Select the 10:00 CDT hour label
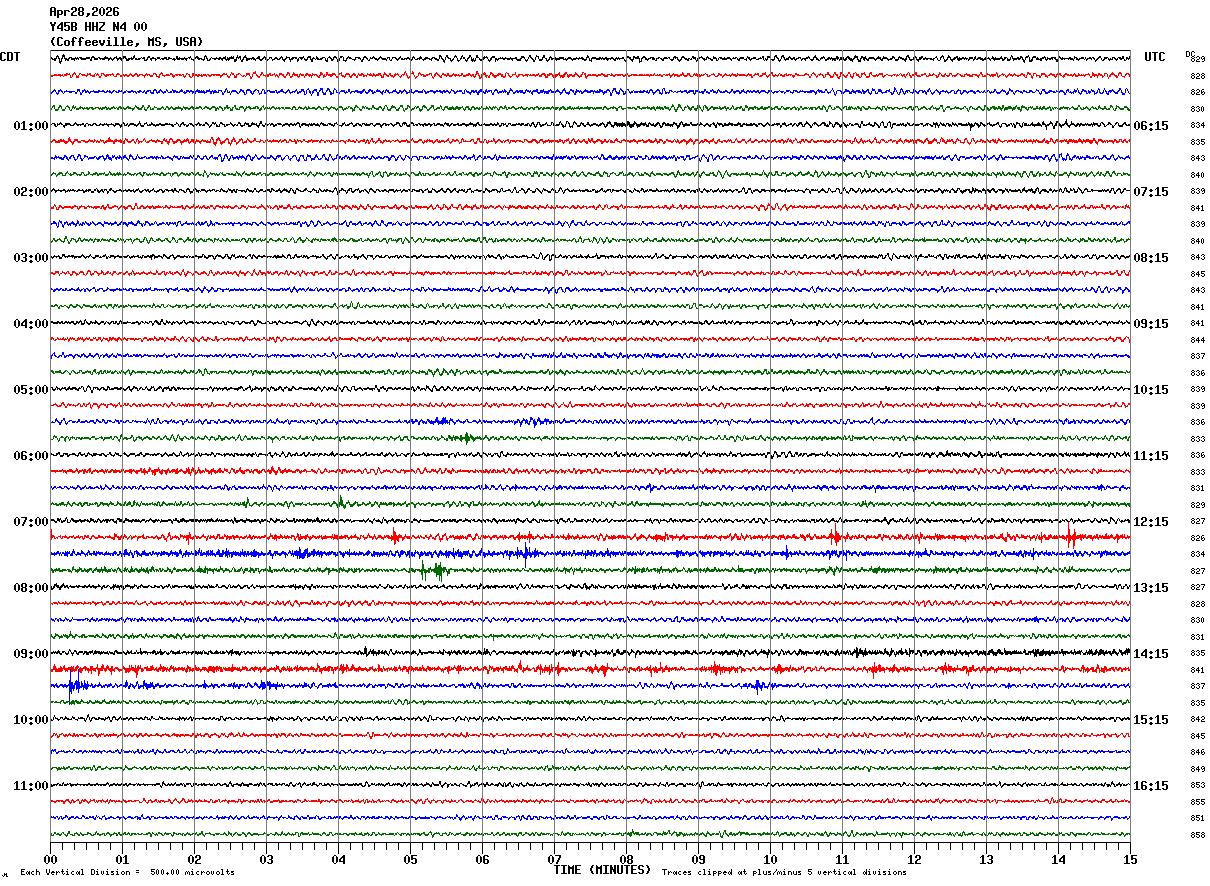Image resolution: width=1210 pixels, height=886 pixels. (x=31, y=720)
